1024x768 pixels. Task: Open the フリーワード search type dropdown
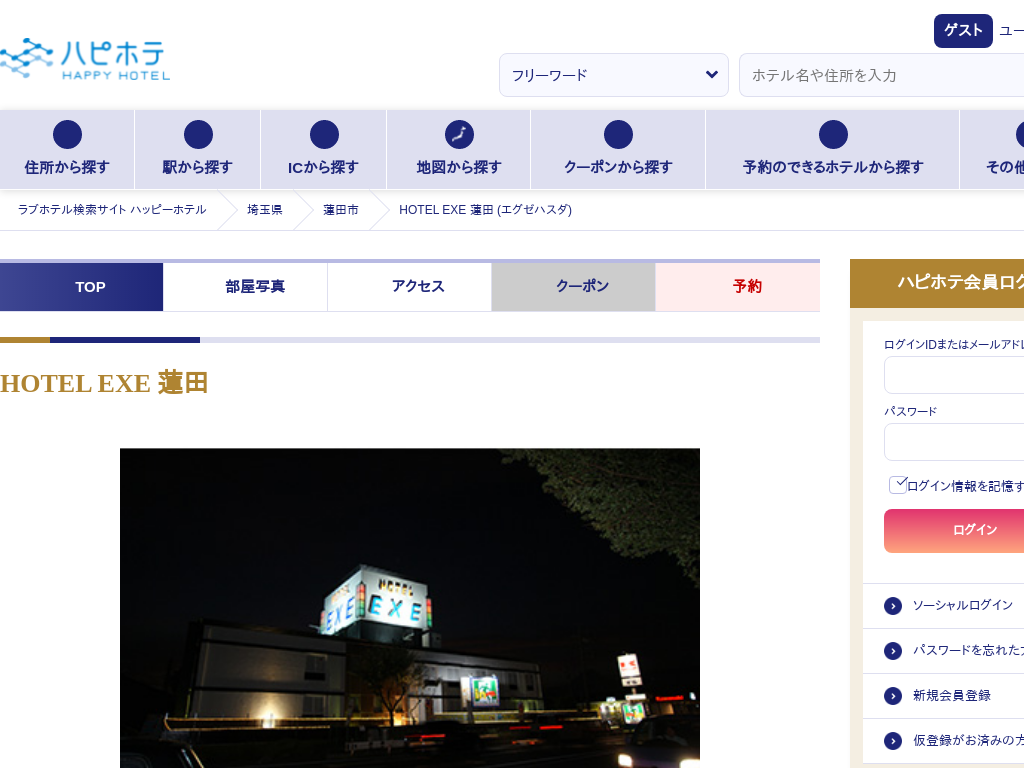tap(614, 75)
